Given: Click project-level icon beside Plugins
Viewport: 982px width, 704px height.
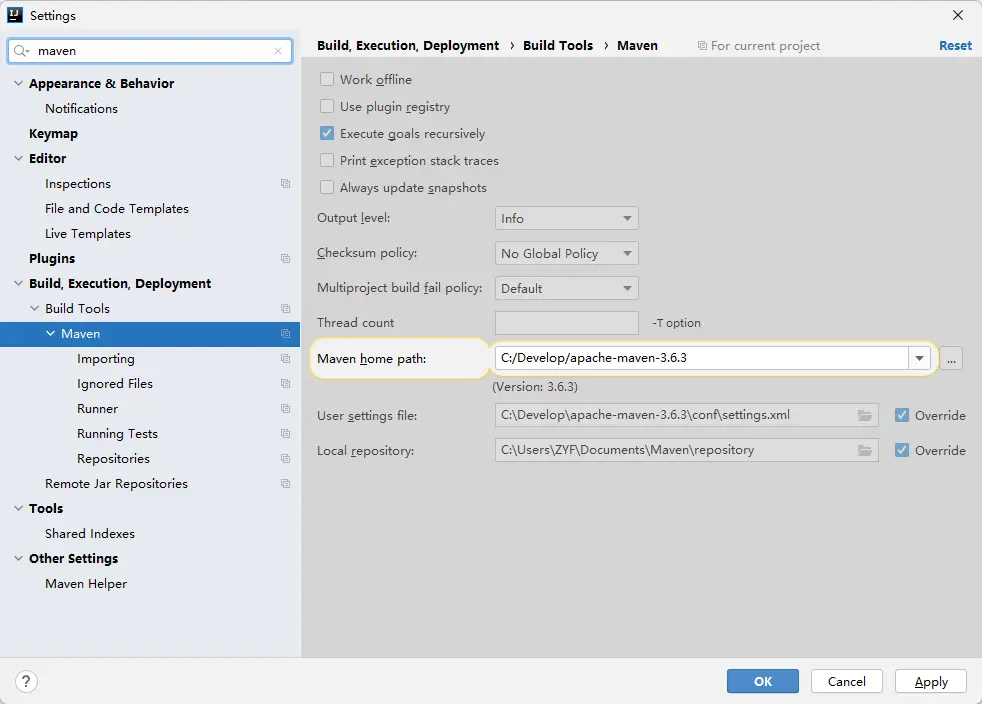Looking at the screenshot, I should coord(285,259).
